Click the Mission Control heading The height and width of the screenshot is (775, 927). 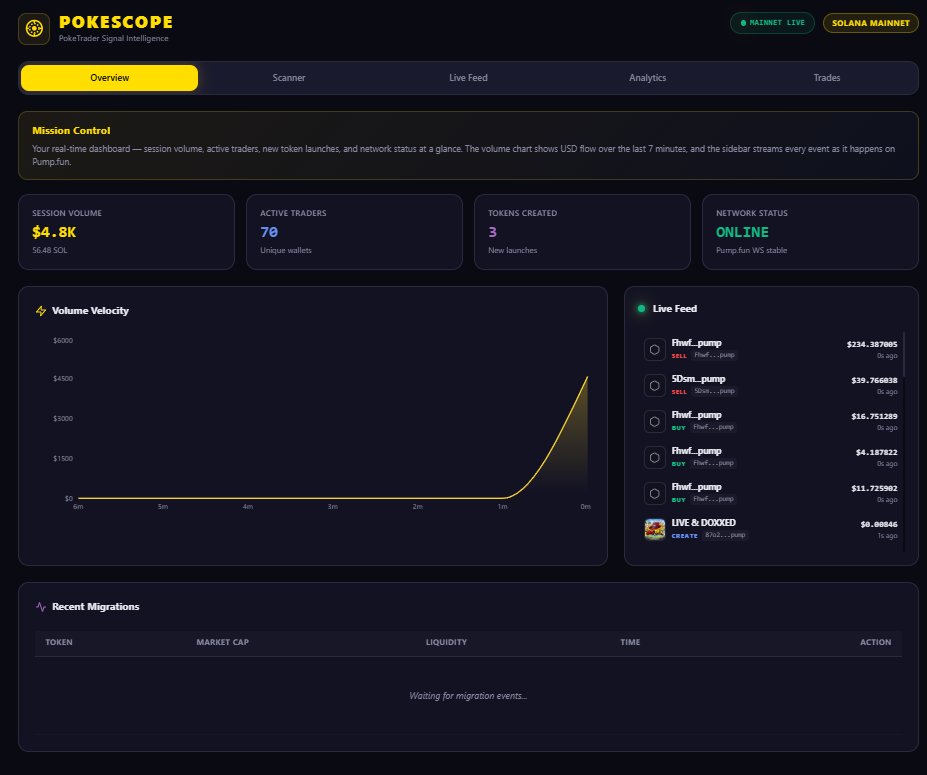pyautogui.click(x=71, y=131)
